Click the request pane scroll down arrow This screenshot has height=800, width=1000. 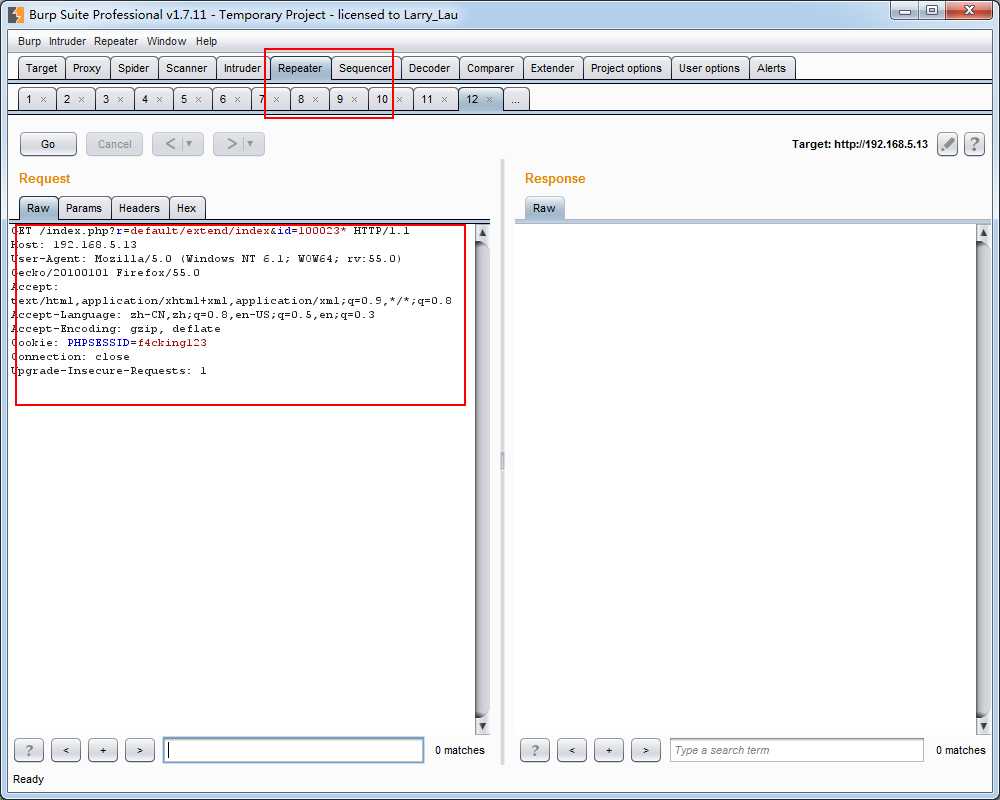tap(482, 726)
